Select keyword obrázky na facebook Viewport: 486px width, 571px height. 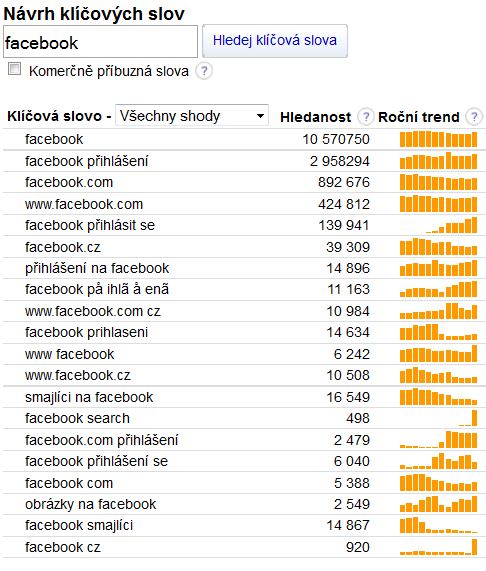(x=91, y=504)
